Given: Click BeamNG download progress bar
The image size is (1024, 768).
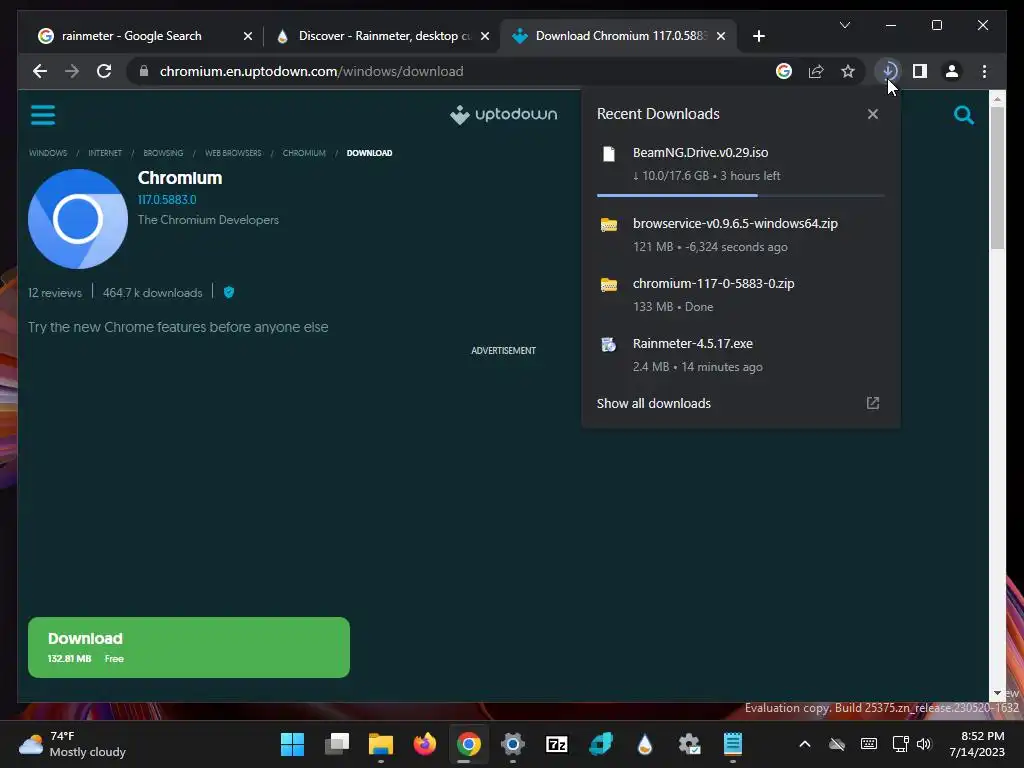Looking at the screenshot, I should (x=741, y=195).
